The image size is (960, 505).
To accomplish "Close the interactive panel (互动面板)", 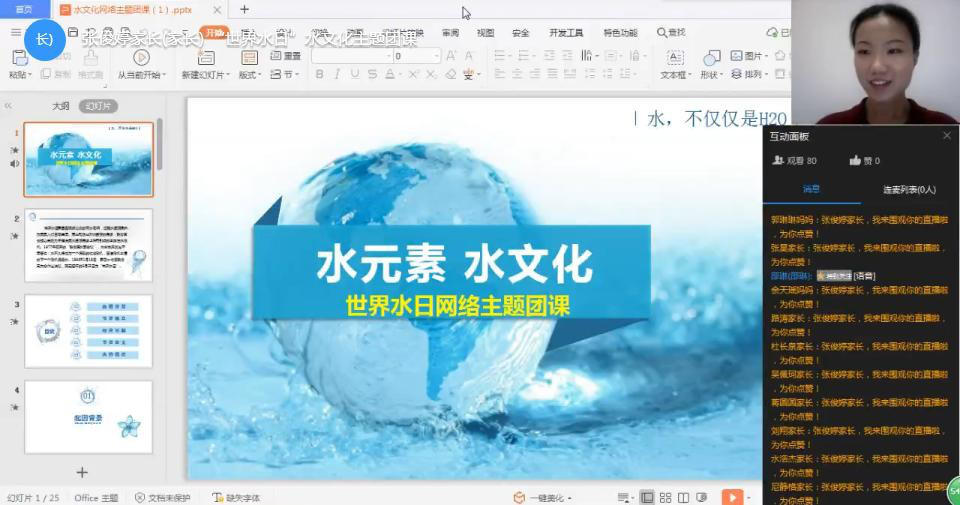I will [x=946, y=135].
